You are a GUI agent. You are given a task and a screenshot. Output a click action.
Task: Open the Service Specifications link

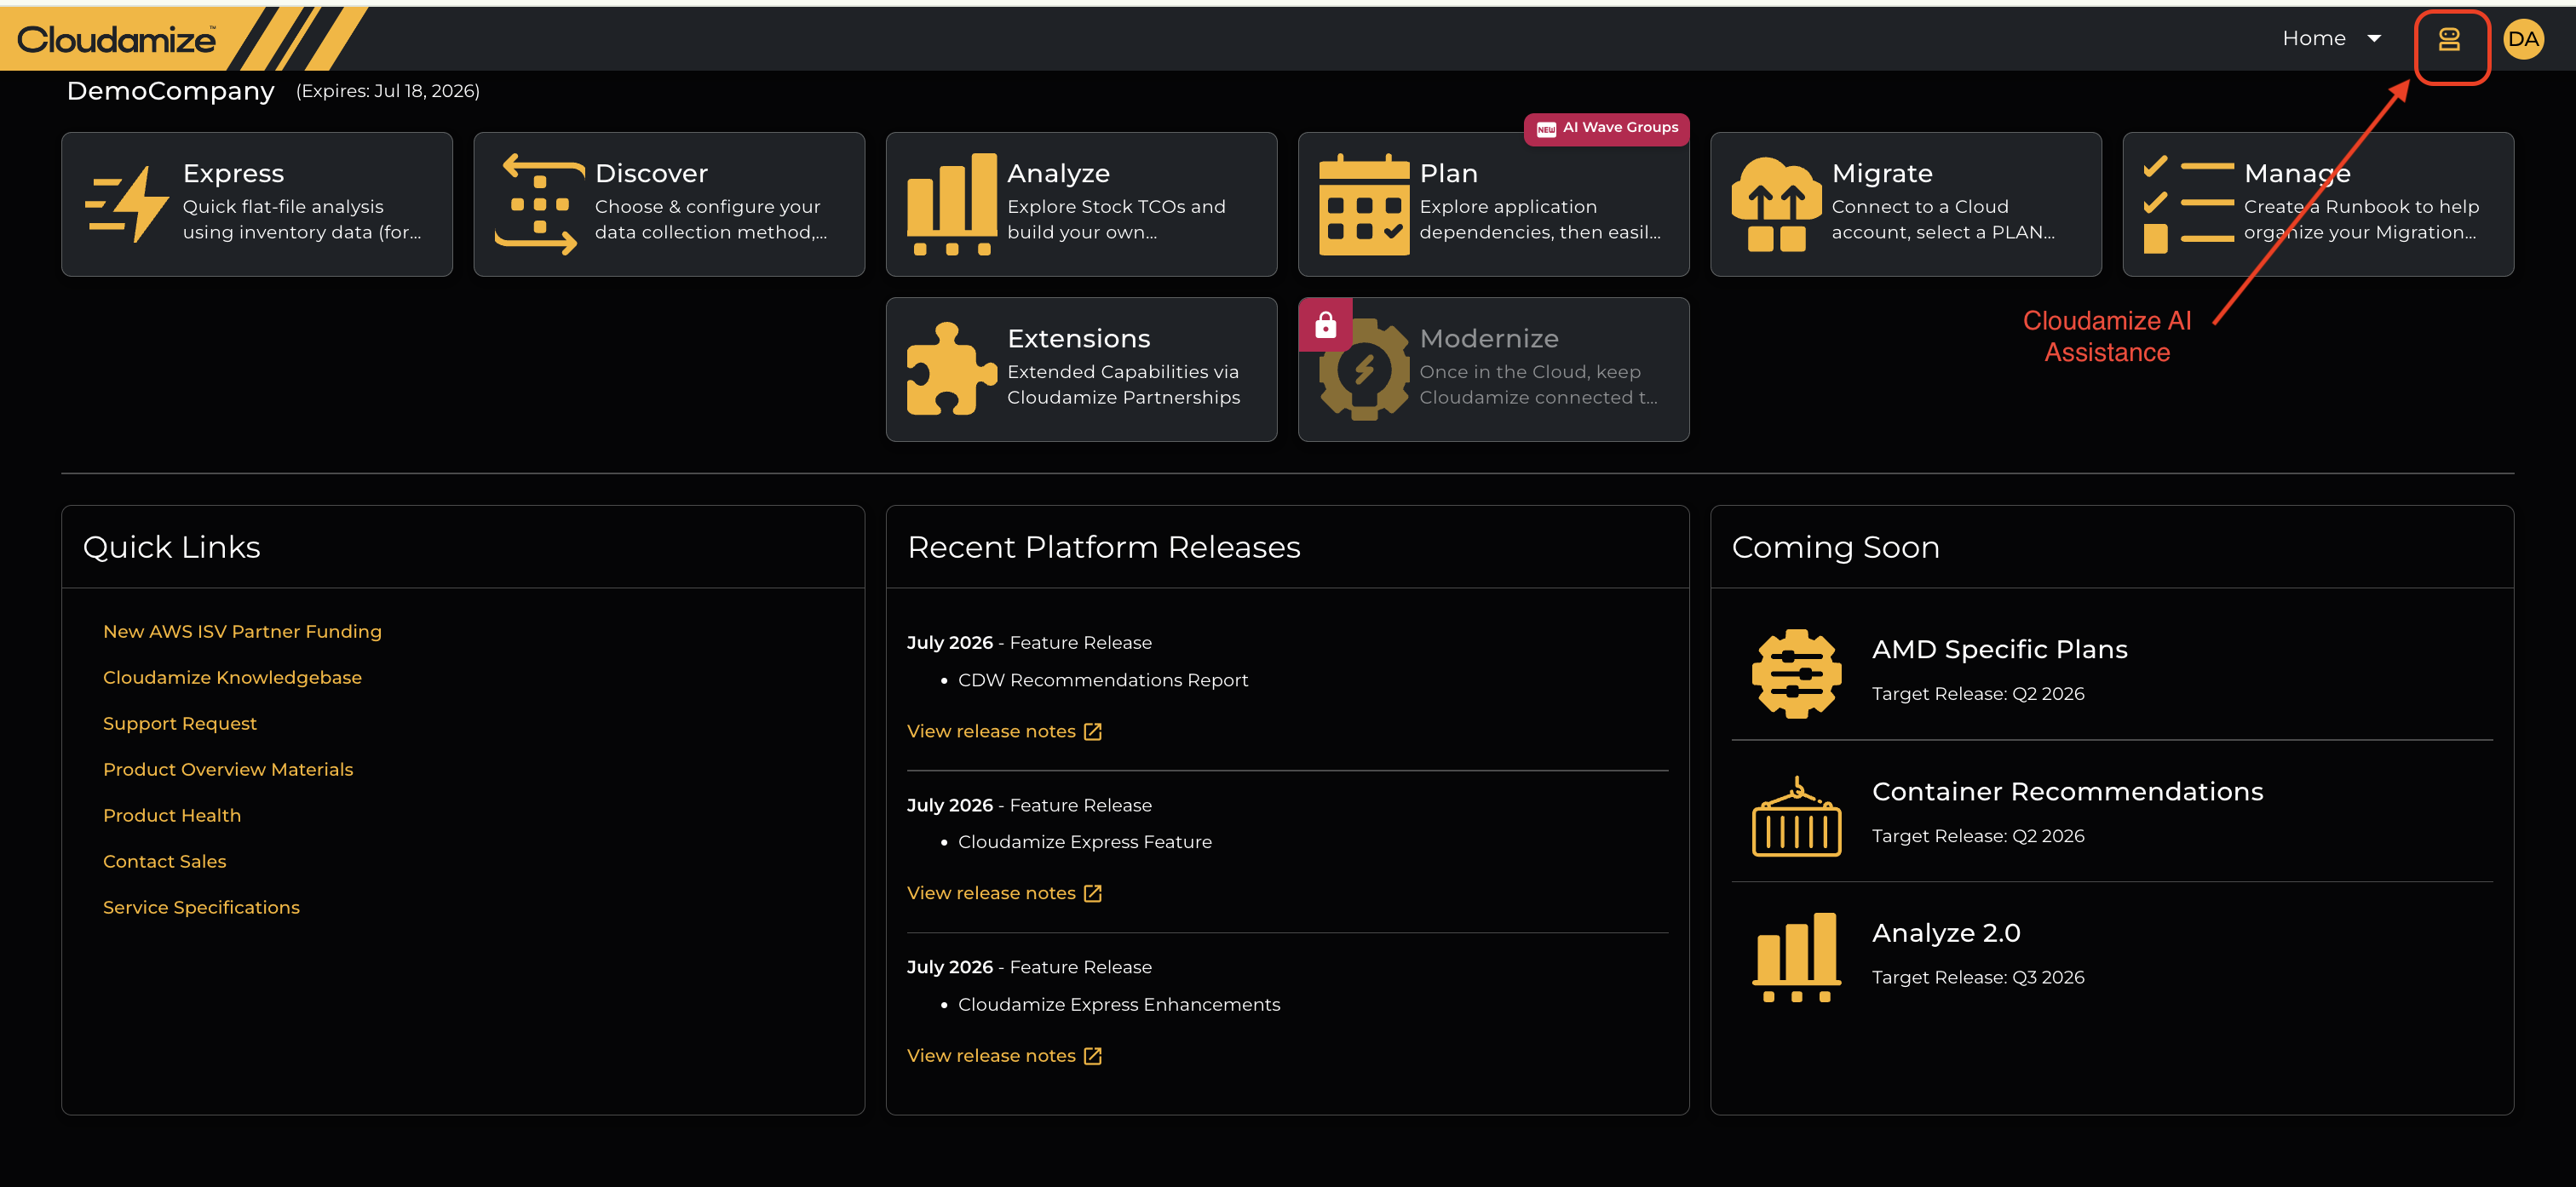click(201, 908)
